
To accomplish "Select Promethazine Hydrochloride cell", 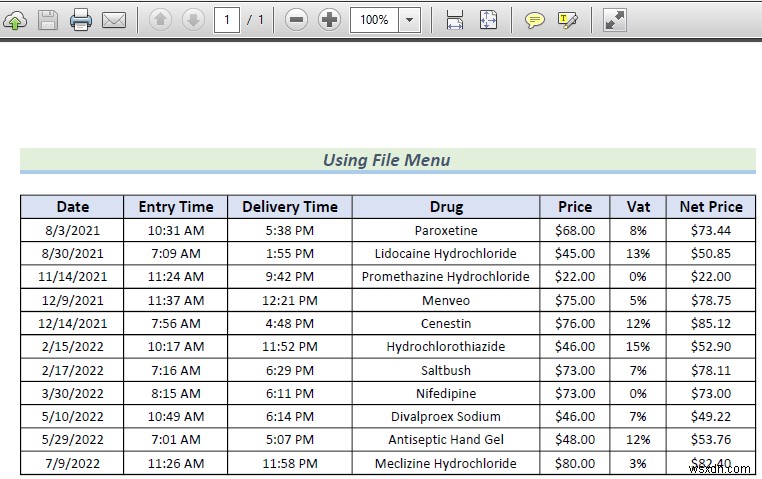I will click(446, 277).
